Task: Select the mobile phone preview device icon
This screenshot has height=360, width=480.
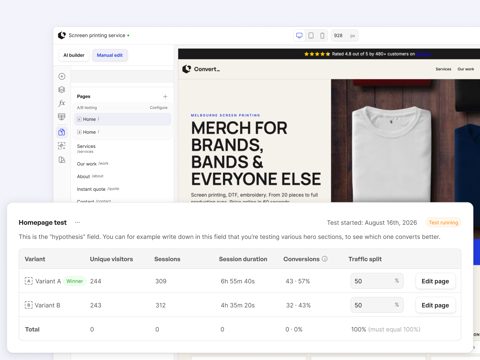Action: [x=322, y=35]
